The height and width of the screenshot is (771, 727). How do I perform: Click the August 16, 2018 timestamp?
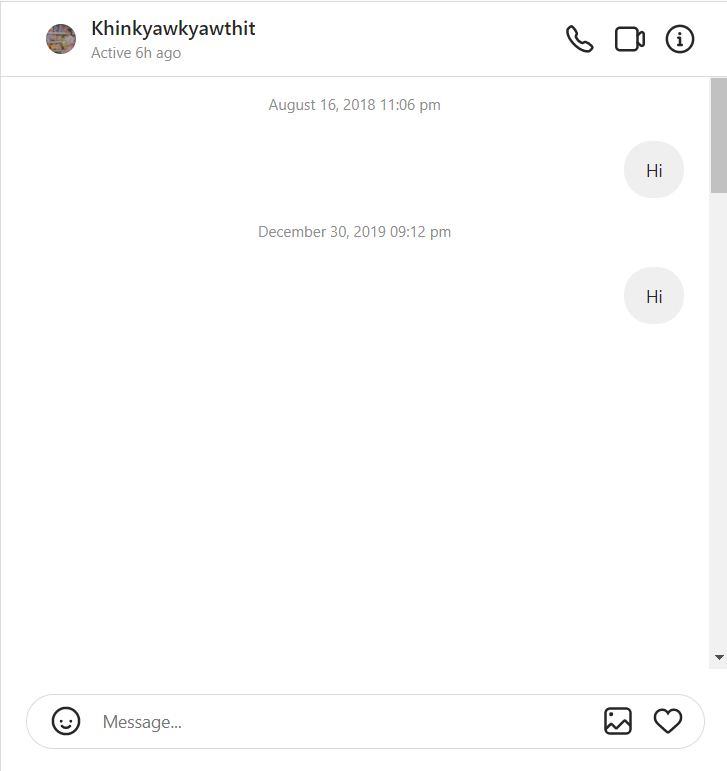click(354, 105)
